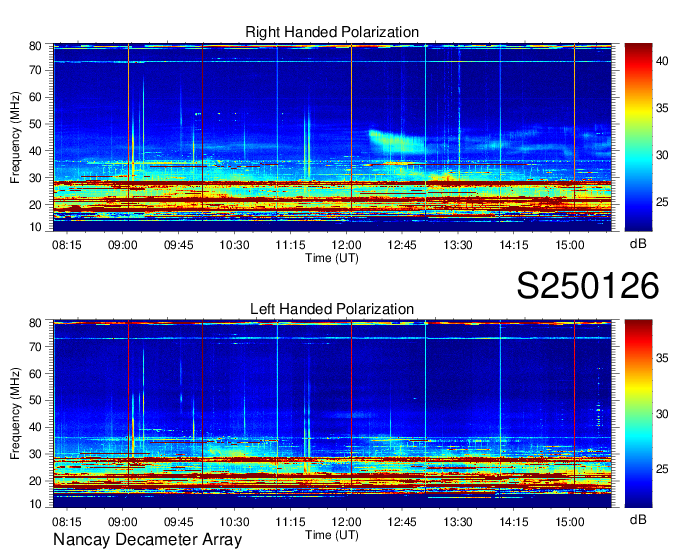Click the 11:15 tick of right-handed plot
Screen dimensions: 680x552
(x=291, y=245)
